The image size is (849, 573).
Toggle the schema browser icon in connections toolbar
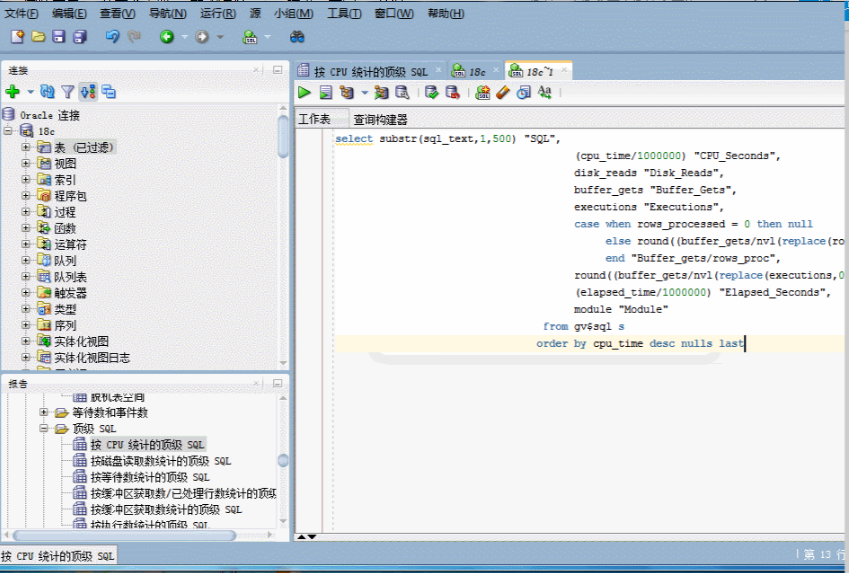click(x=88, y=92)
